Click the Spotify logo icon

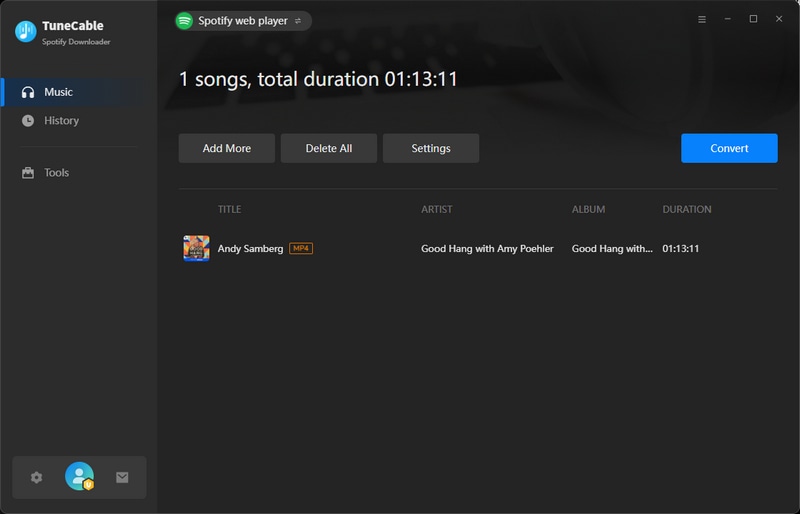click(184, 21)
